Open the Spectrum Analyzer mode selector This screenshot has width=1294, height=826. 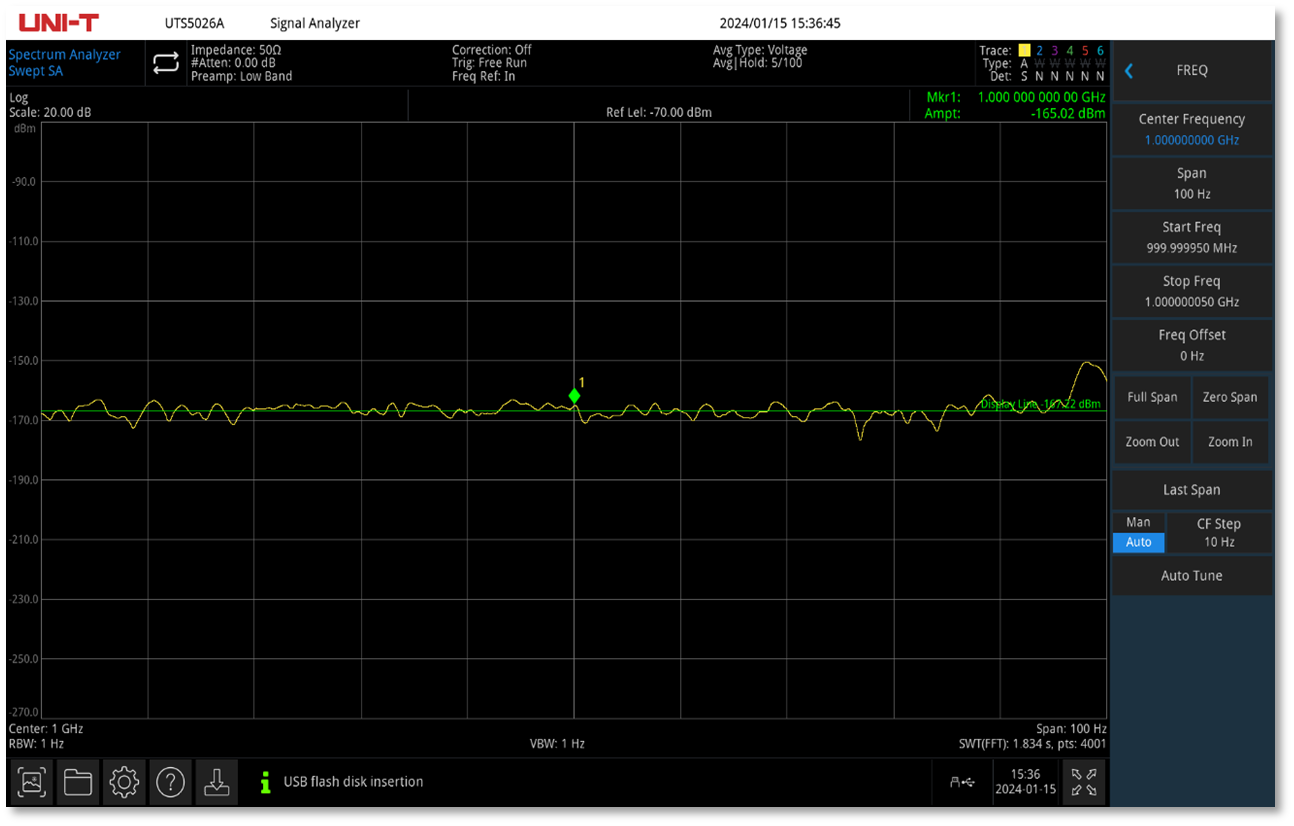click(x=64, y=62)
